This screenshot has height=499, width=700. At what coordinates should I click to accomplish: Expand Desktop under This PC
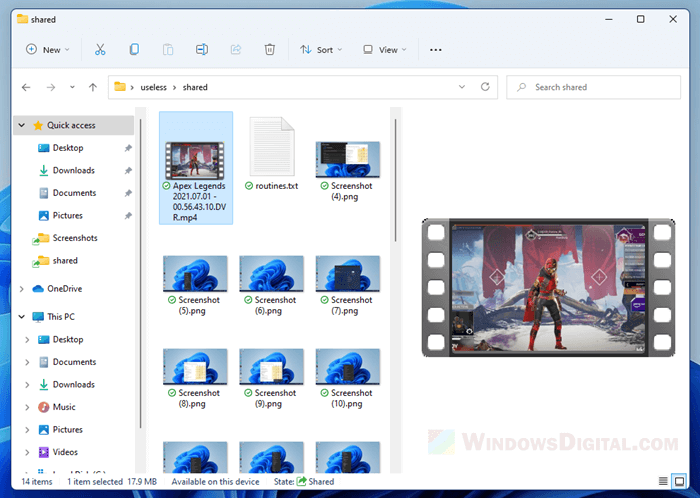(x=27, y=340)
